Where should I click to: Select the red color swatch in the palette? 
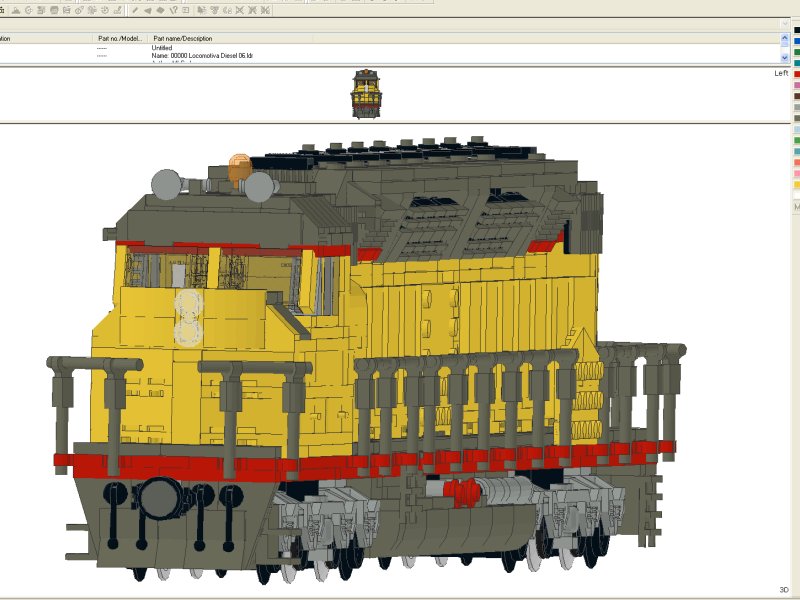tap(795, 72)
